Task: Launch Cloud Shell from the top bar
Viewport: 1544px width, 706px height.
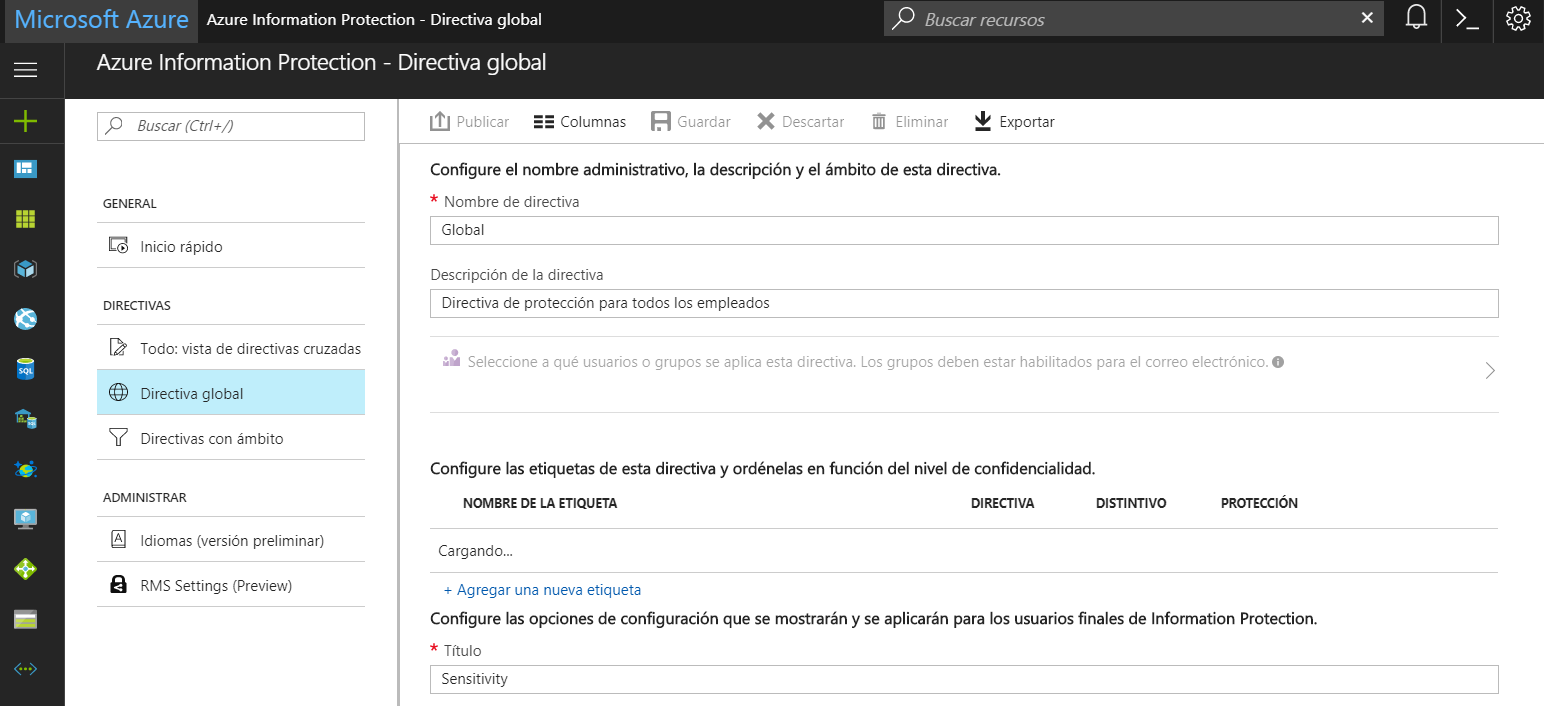Action: click(1465, 18)
